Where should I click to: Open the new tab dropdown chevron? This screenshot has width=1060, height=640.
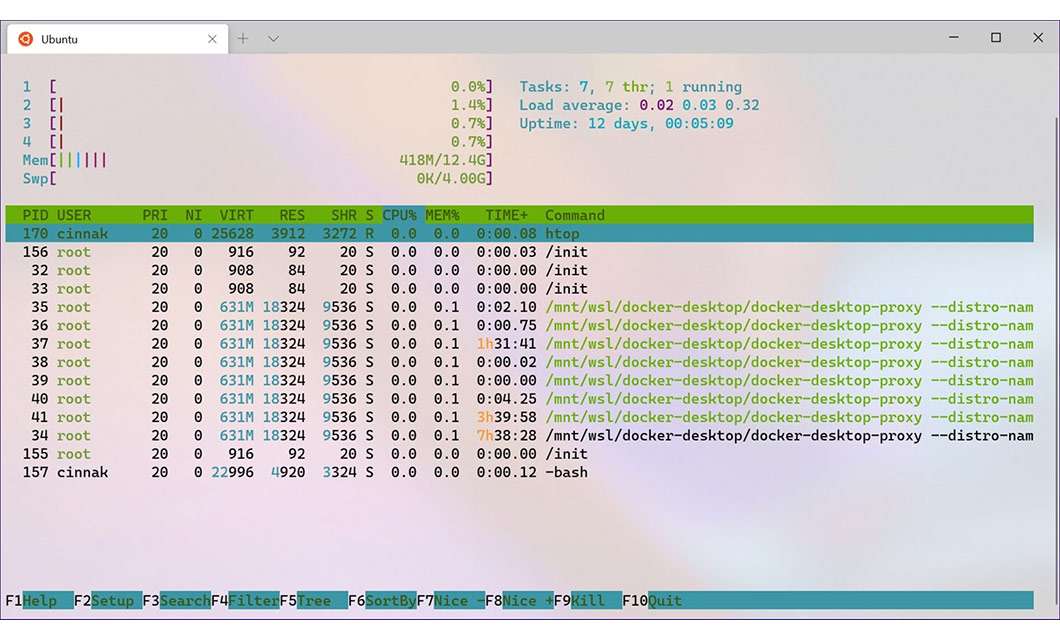[272, 38]
